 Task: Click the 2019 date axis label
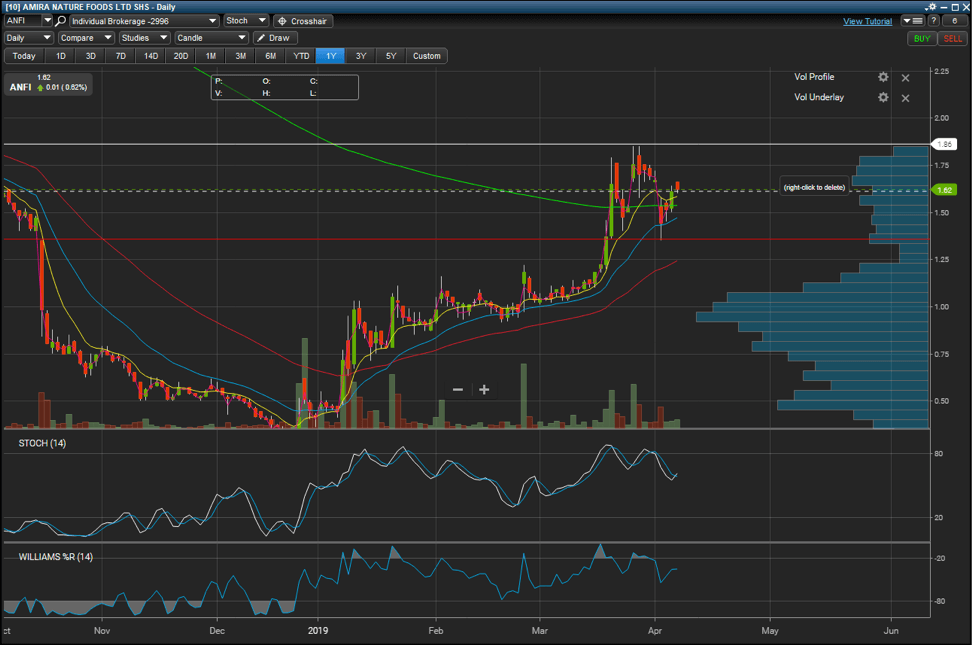coord(318,631)
